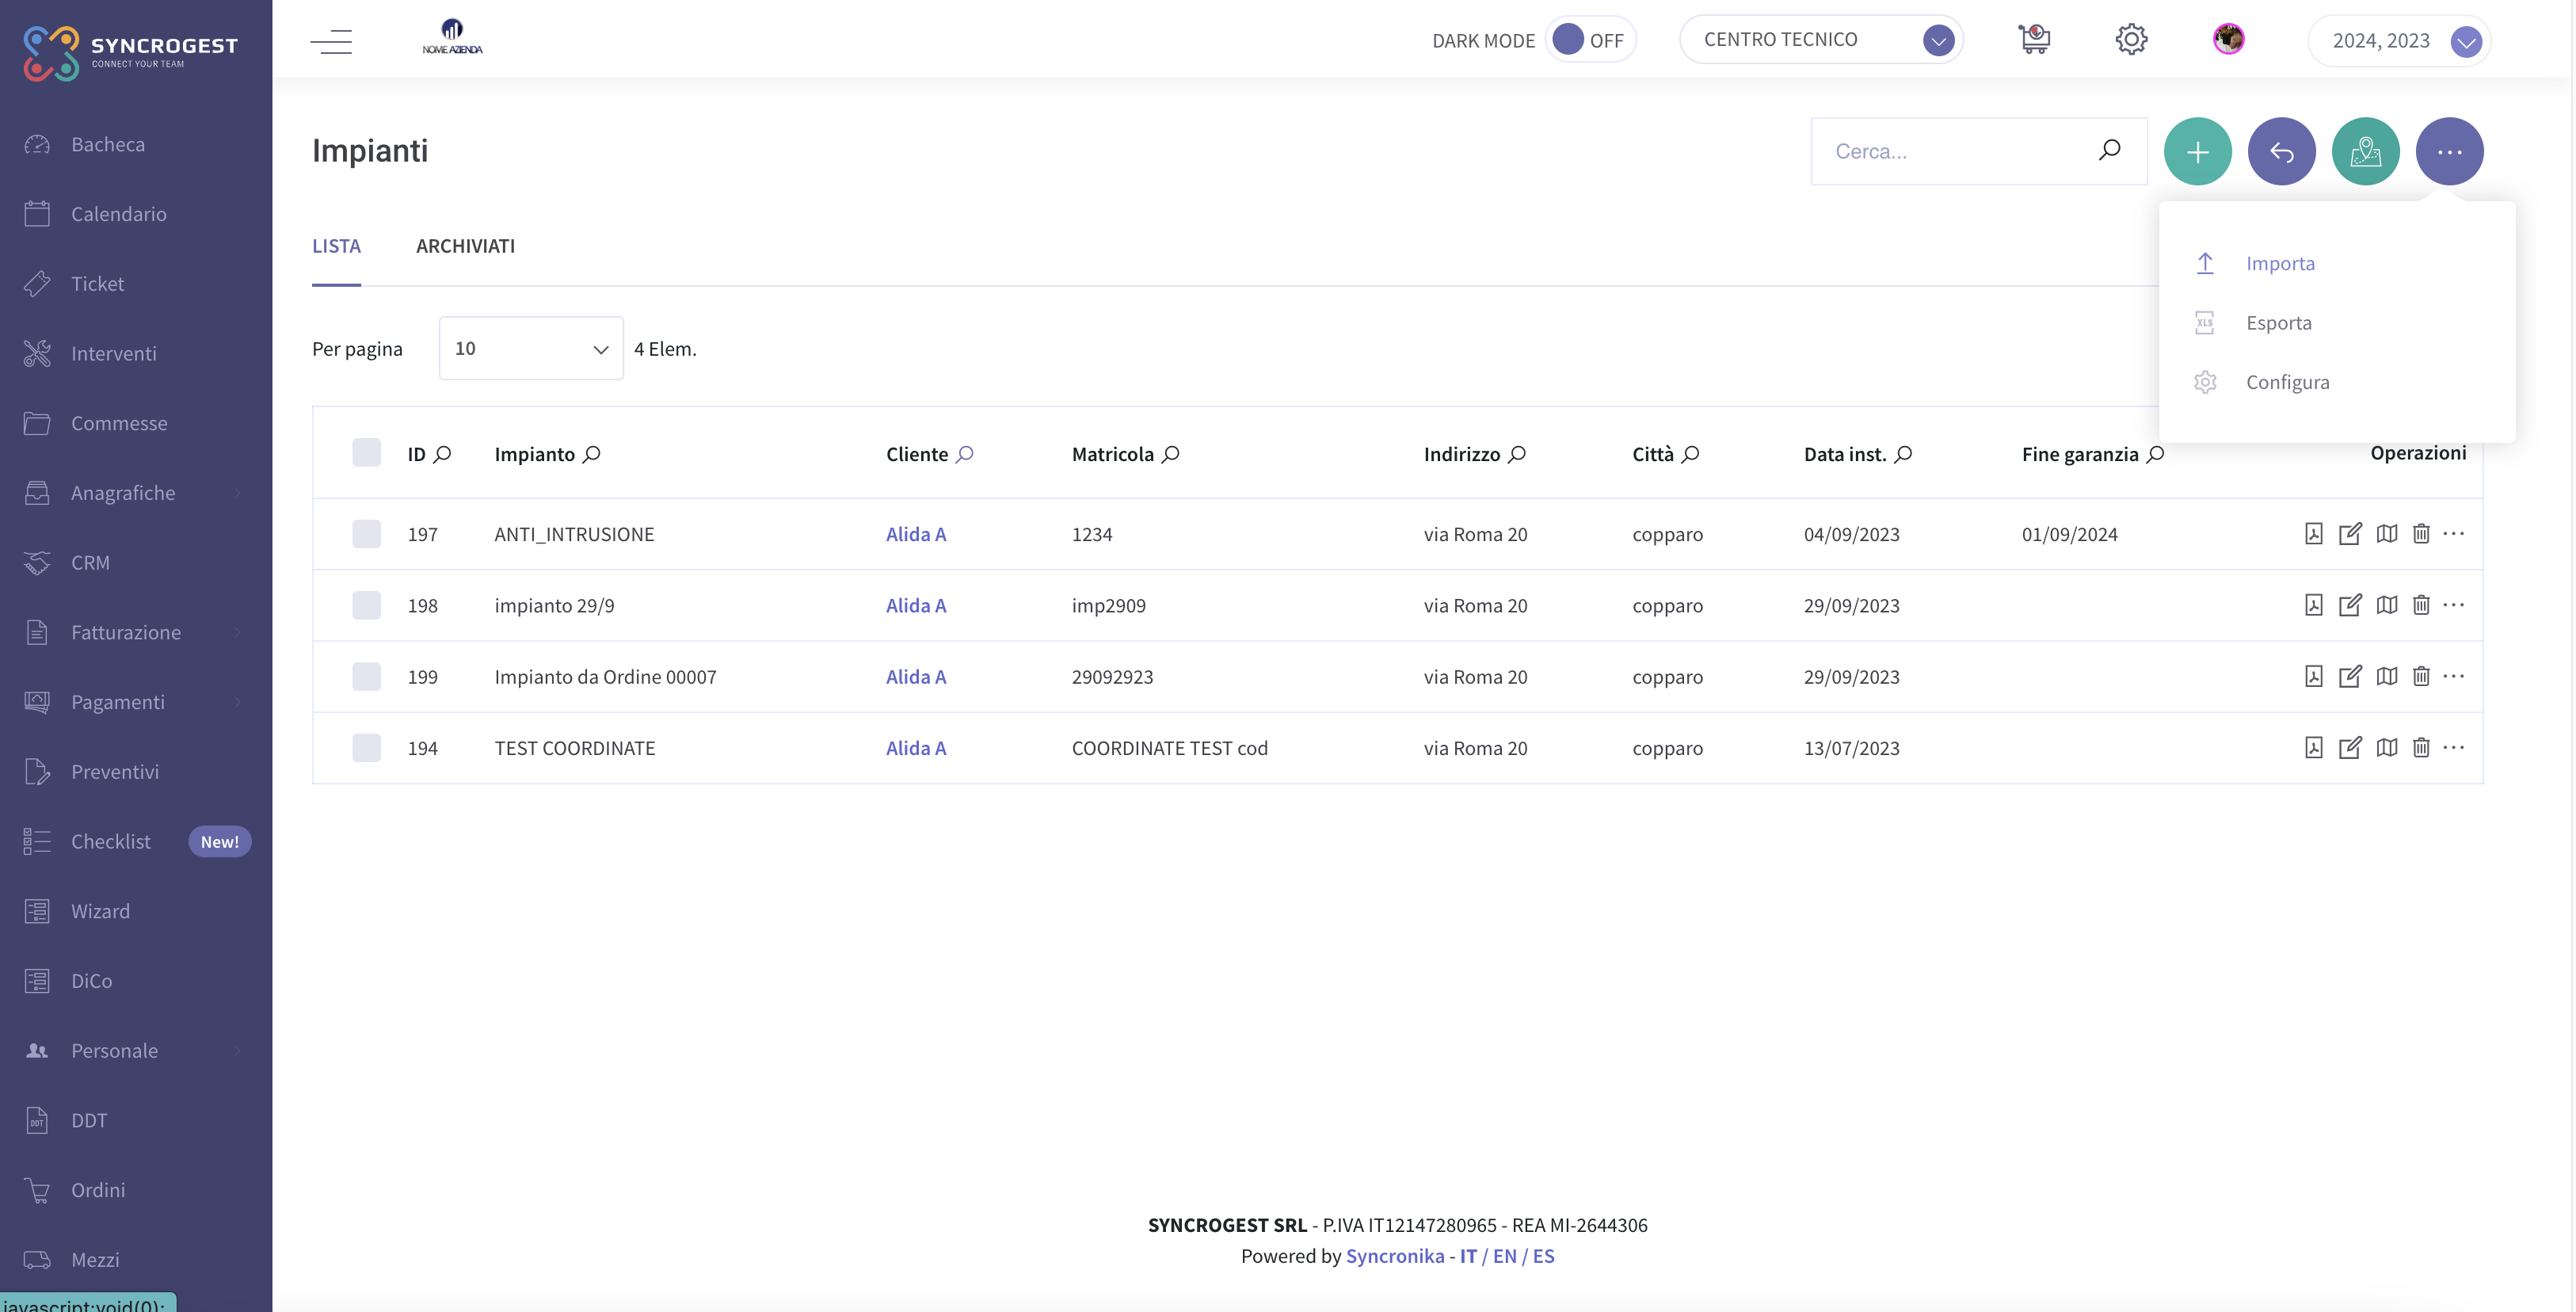Open the map view green button
This screenshot has width=2576, height=1312.
[x=2365, y=151]
